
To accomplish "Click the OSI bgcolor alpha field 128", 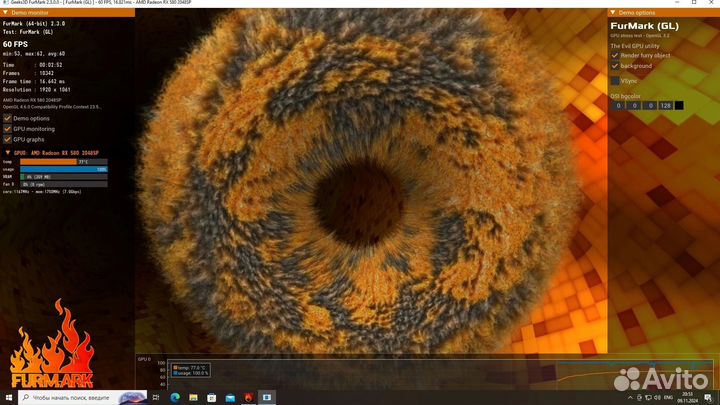I will [665, 106].
